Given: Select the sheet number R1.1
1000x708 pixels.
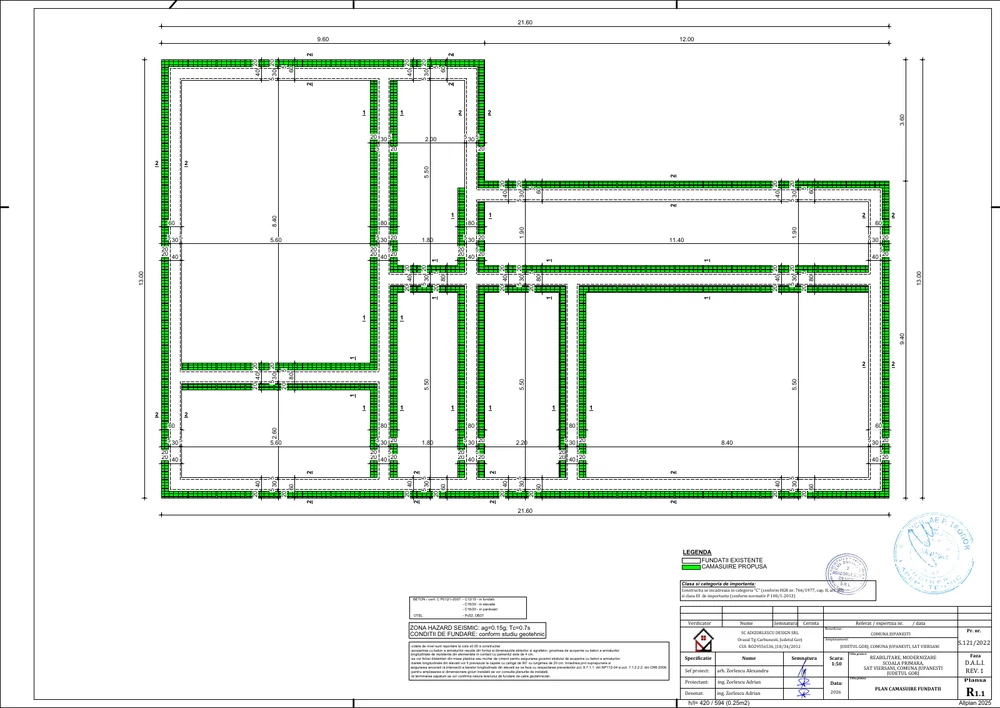Looking at the screenshot, I should tap(975, 692).
